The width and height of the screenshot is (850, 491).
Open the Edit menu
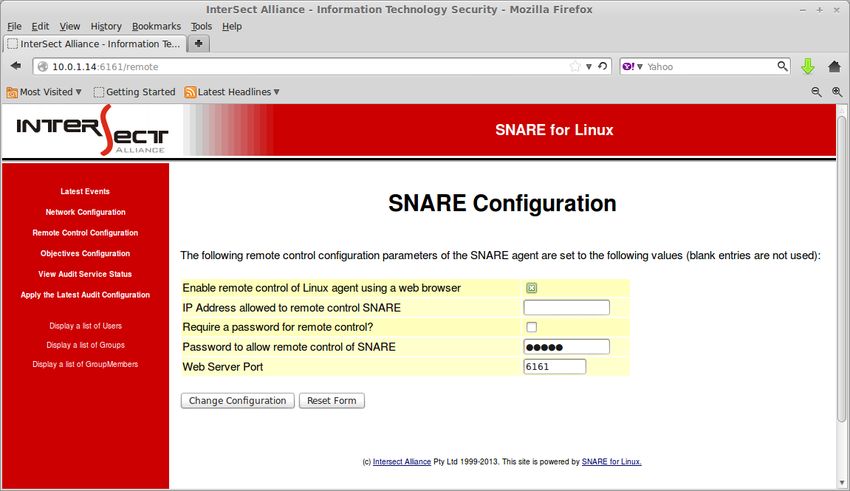tap(40, 26)
